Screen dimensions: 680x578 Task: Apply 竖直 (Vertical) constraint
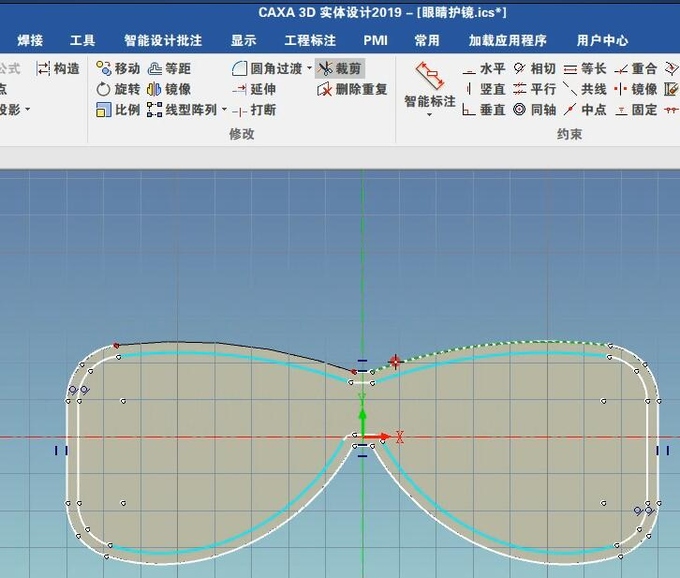484,89
